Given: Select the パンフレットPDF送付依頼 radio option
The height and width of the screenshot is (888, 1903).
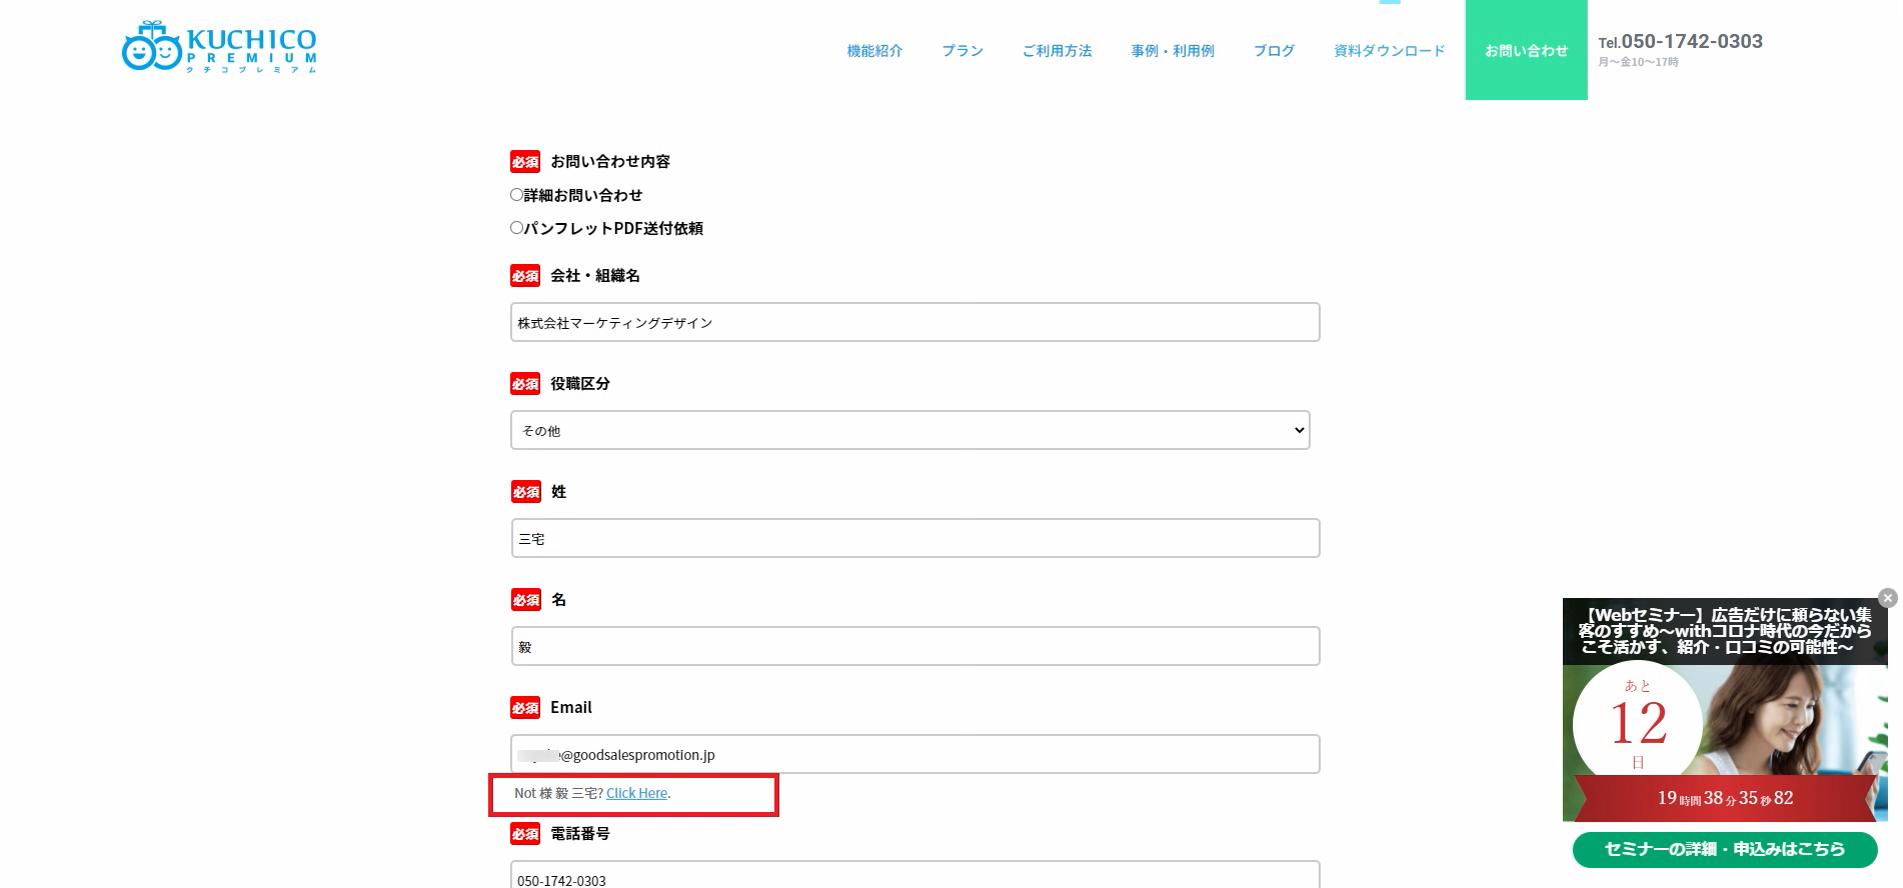Looking at the screenshot, I should (517, 228).
